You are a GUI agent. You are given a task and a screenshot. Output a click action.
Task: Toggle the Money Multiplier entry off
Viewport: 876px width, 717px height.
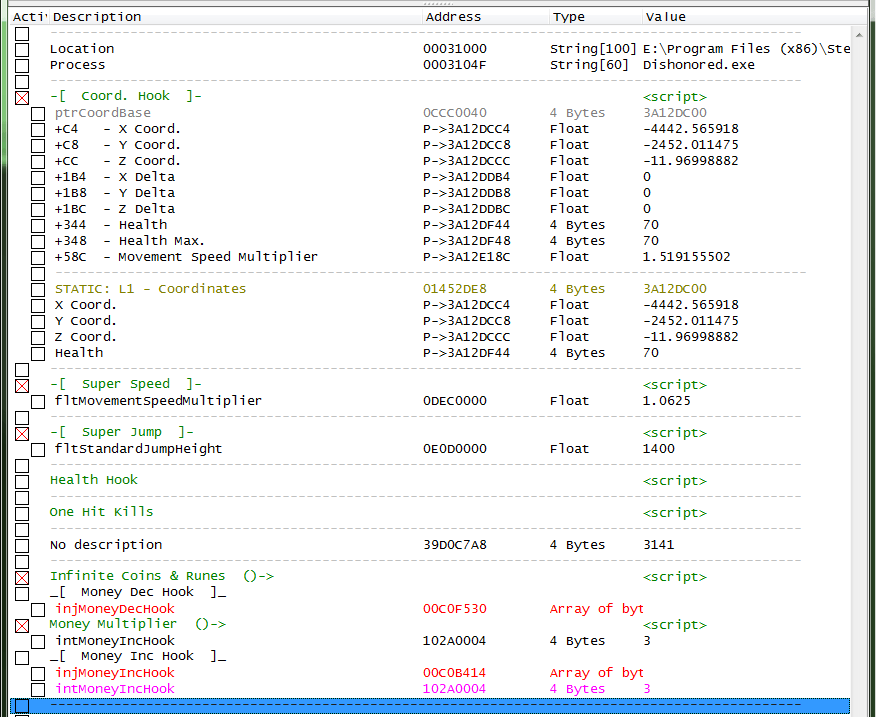pyautogui.click(x=23, y=624)
